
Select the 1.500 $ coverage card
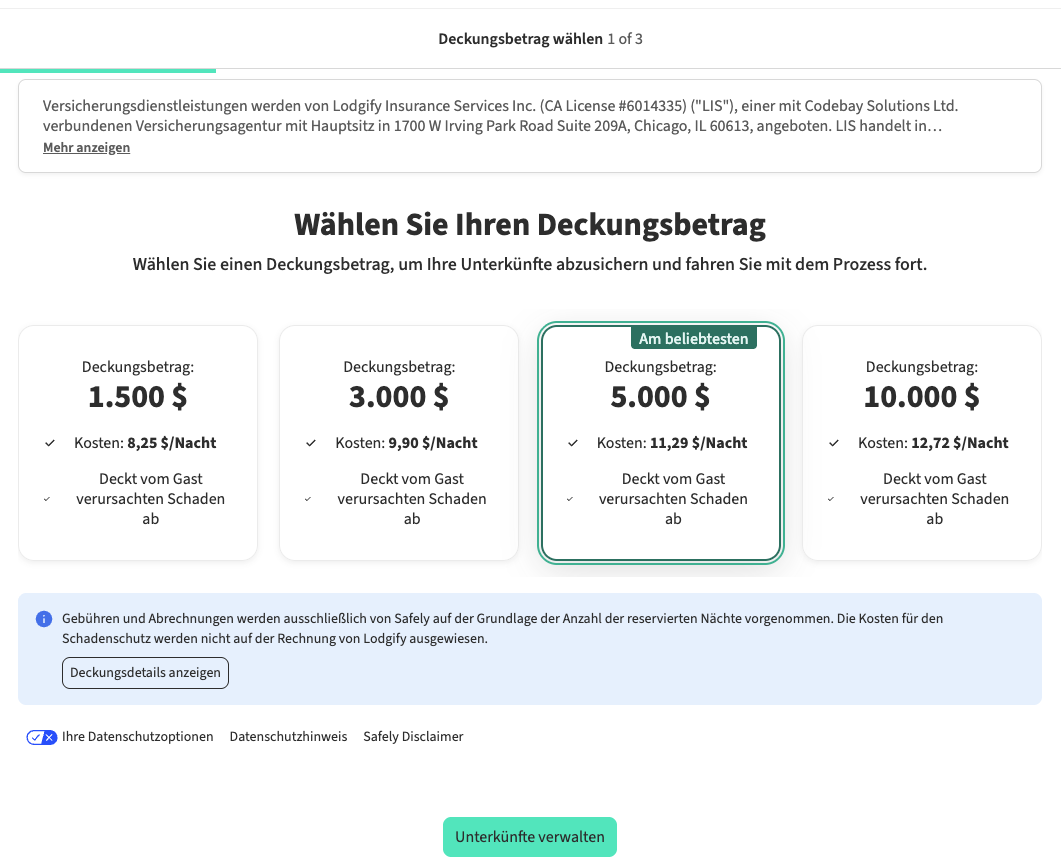point(138,442)
